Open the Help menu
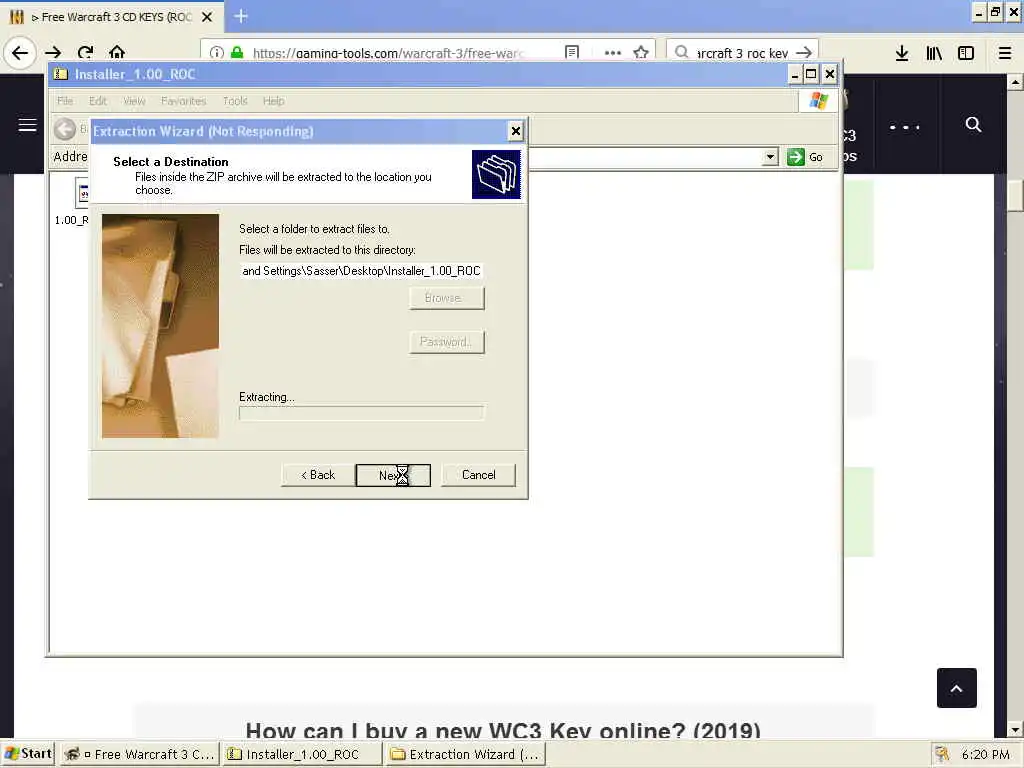1024x768 pixels. point(274,101)
